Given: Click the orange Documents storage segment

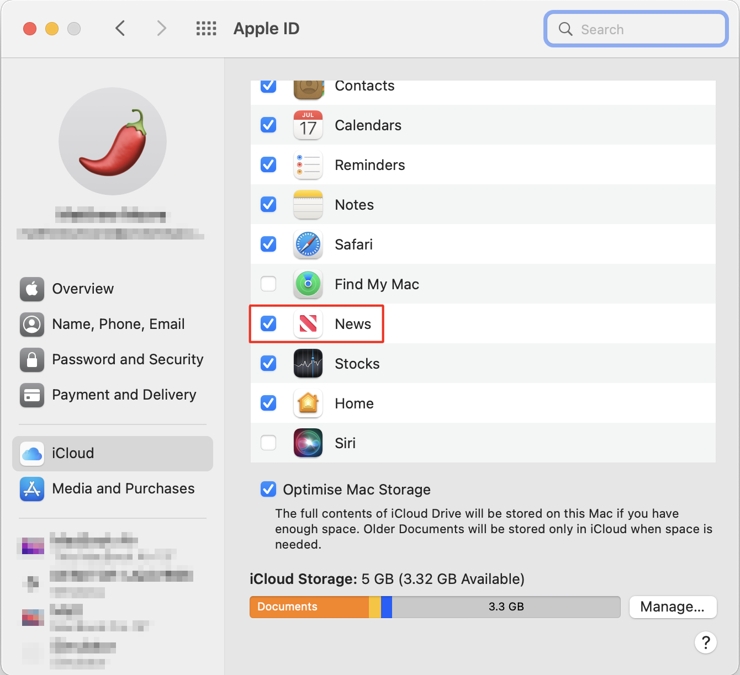Looking at the screenshot, I should (x=309, y=607).
